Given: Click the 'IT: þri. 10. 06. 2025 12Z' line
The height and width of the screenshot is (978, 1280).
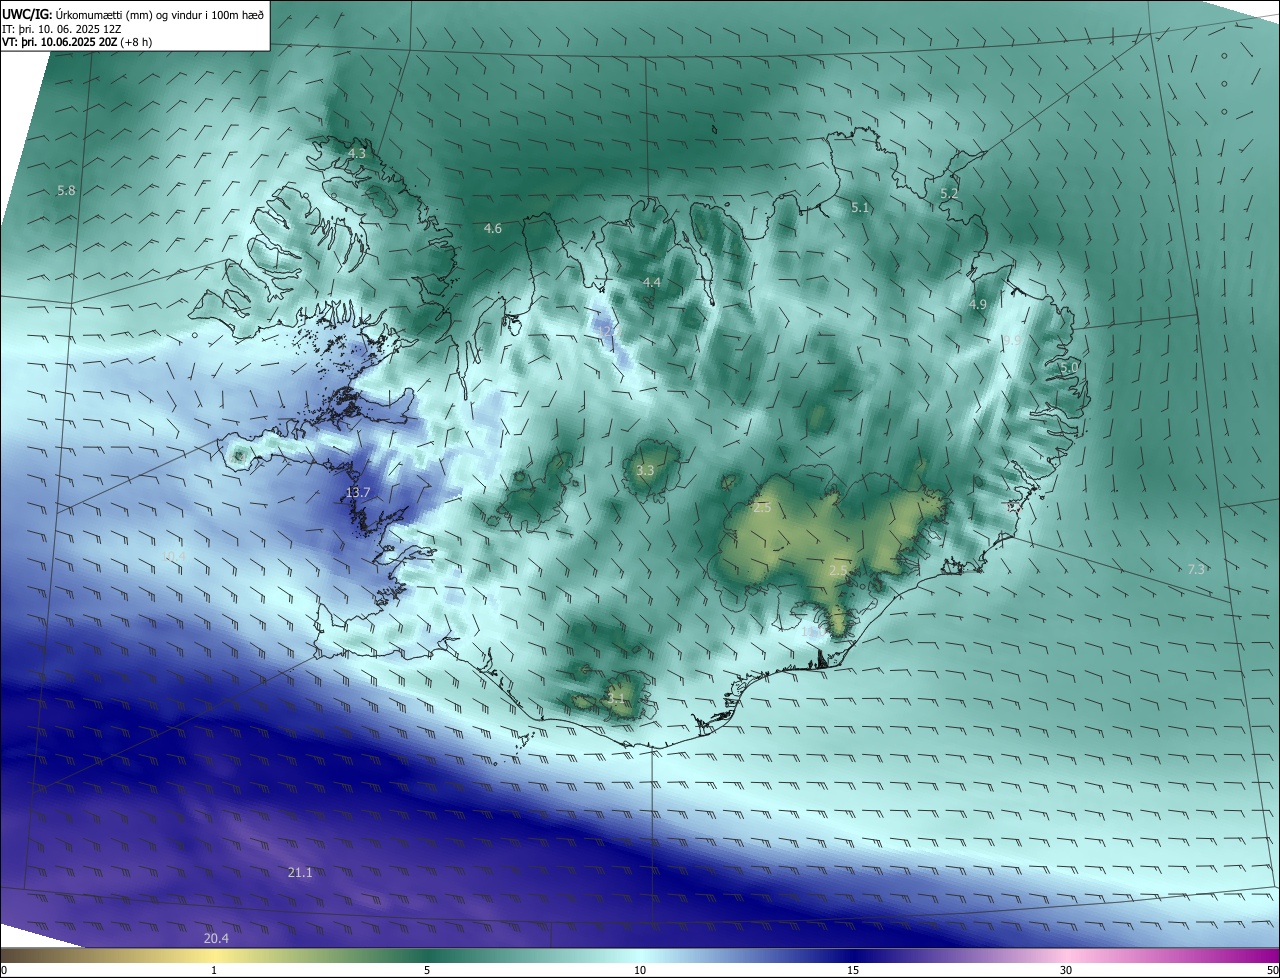Looking at the screenshot, I should [x=62, y=30].
